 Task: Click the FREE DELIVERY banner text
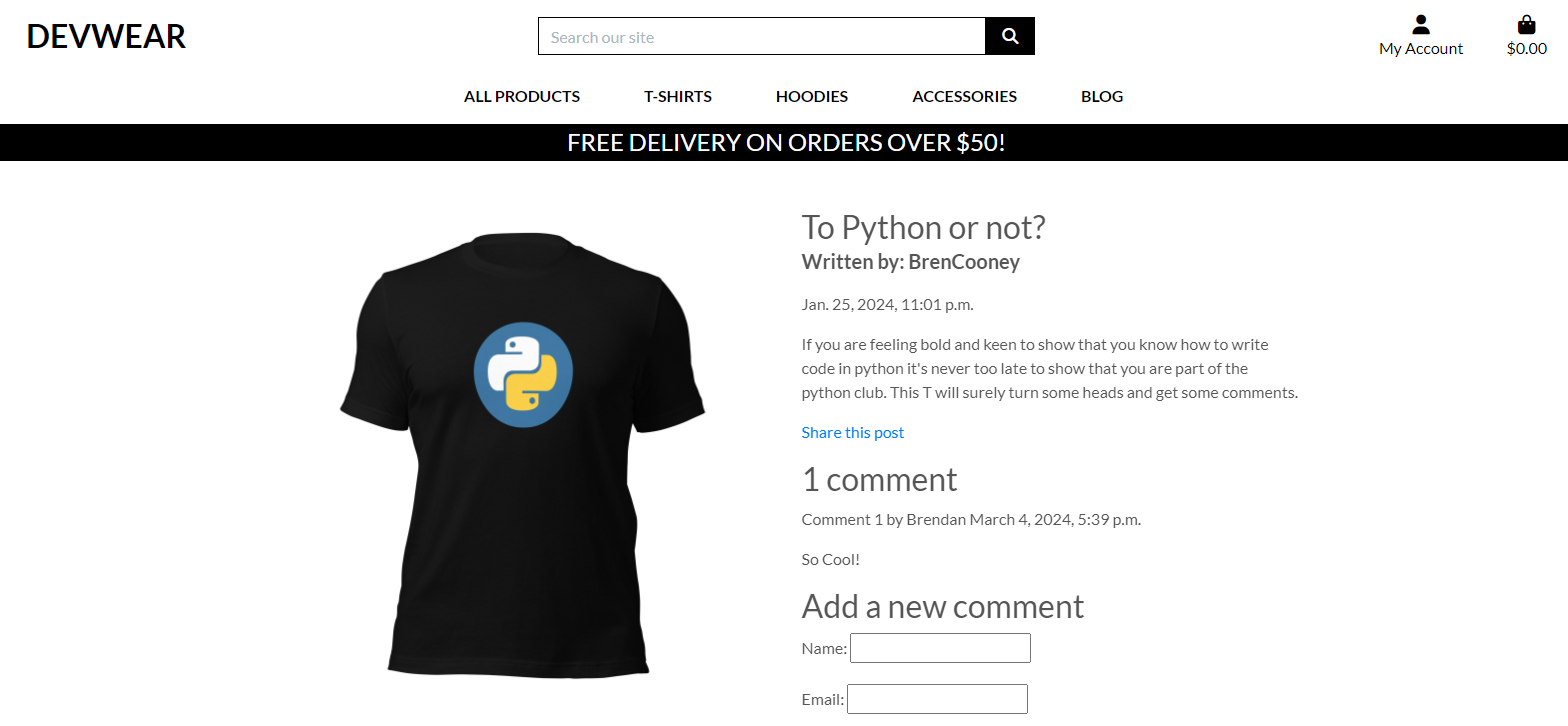tap(786, 142)
